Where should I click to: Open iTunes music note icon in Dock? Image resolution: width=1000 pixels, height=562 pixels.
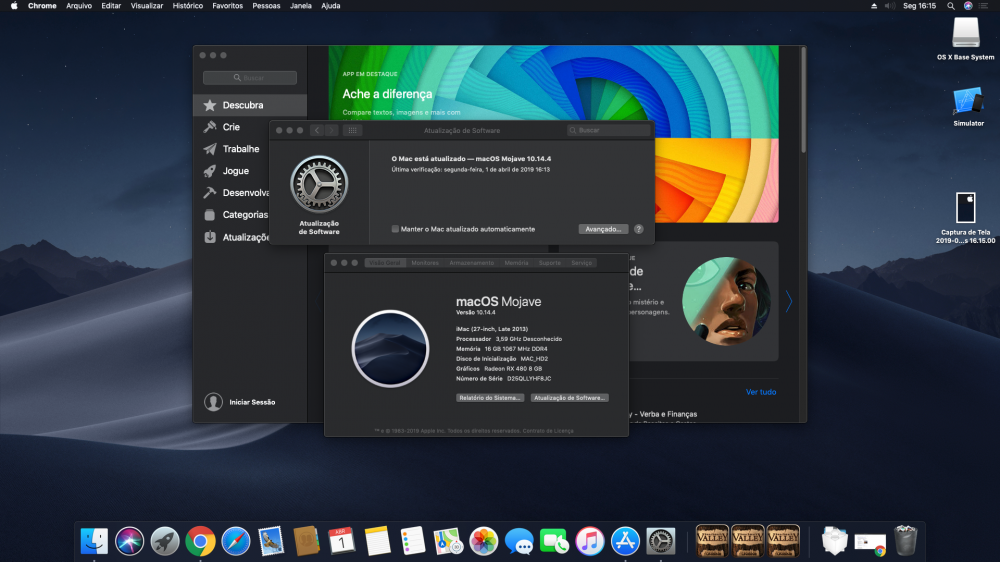click(590, 541)
